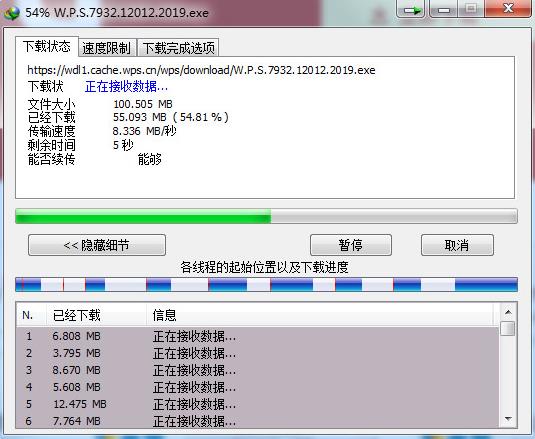
Task: Click the IDM globe icon in title bar
Action: [12, 13]
